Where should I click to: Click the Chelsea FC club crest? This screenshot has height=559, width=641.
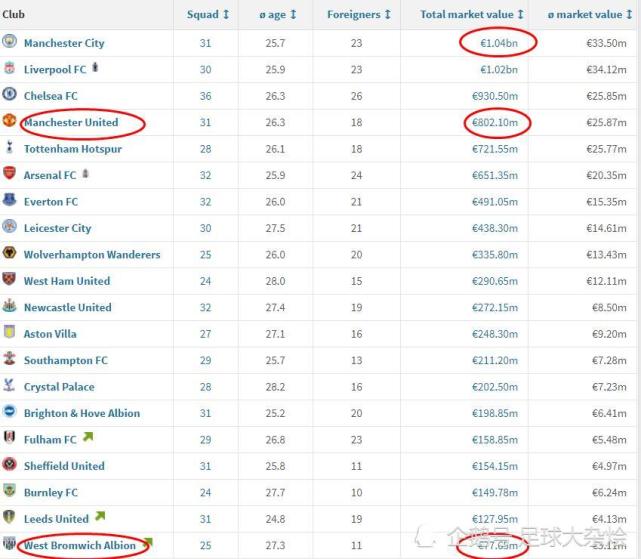coord(9,94)
